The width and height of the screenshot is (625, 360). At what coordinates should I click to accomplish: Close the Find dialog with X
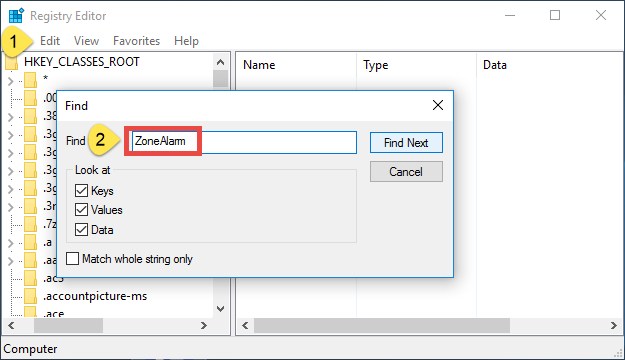tap(438, 105)
